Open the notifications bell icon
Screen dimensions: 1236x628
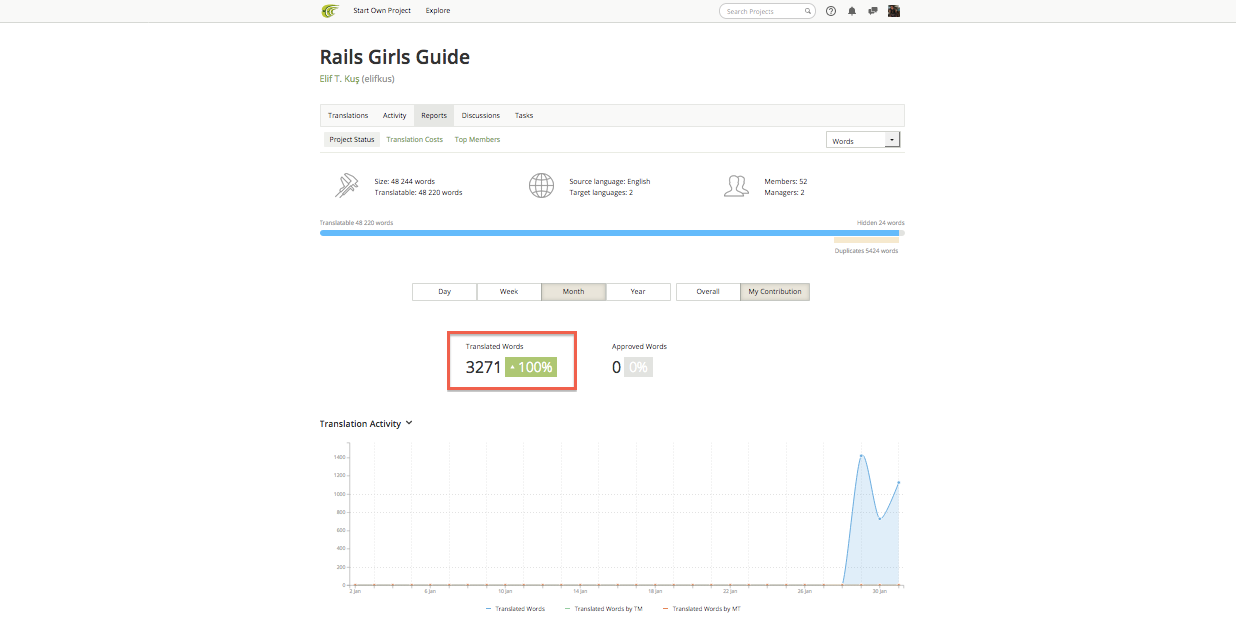point(852,11)
